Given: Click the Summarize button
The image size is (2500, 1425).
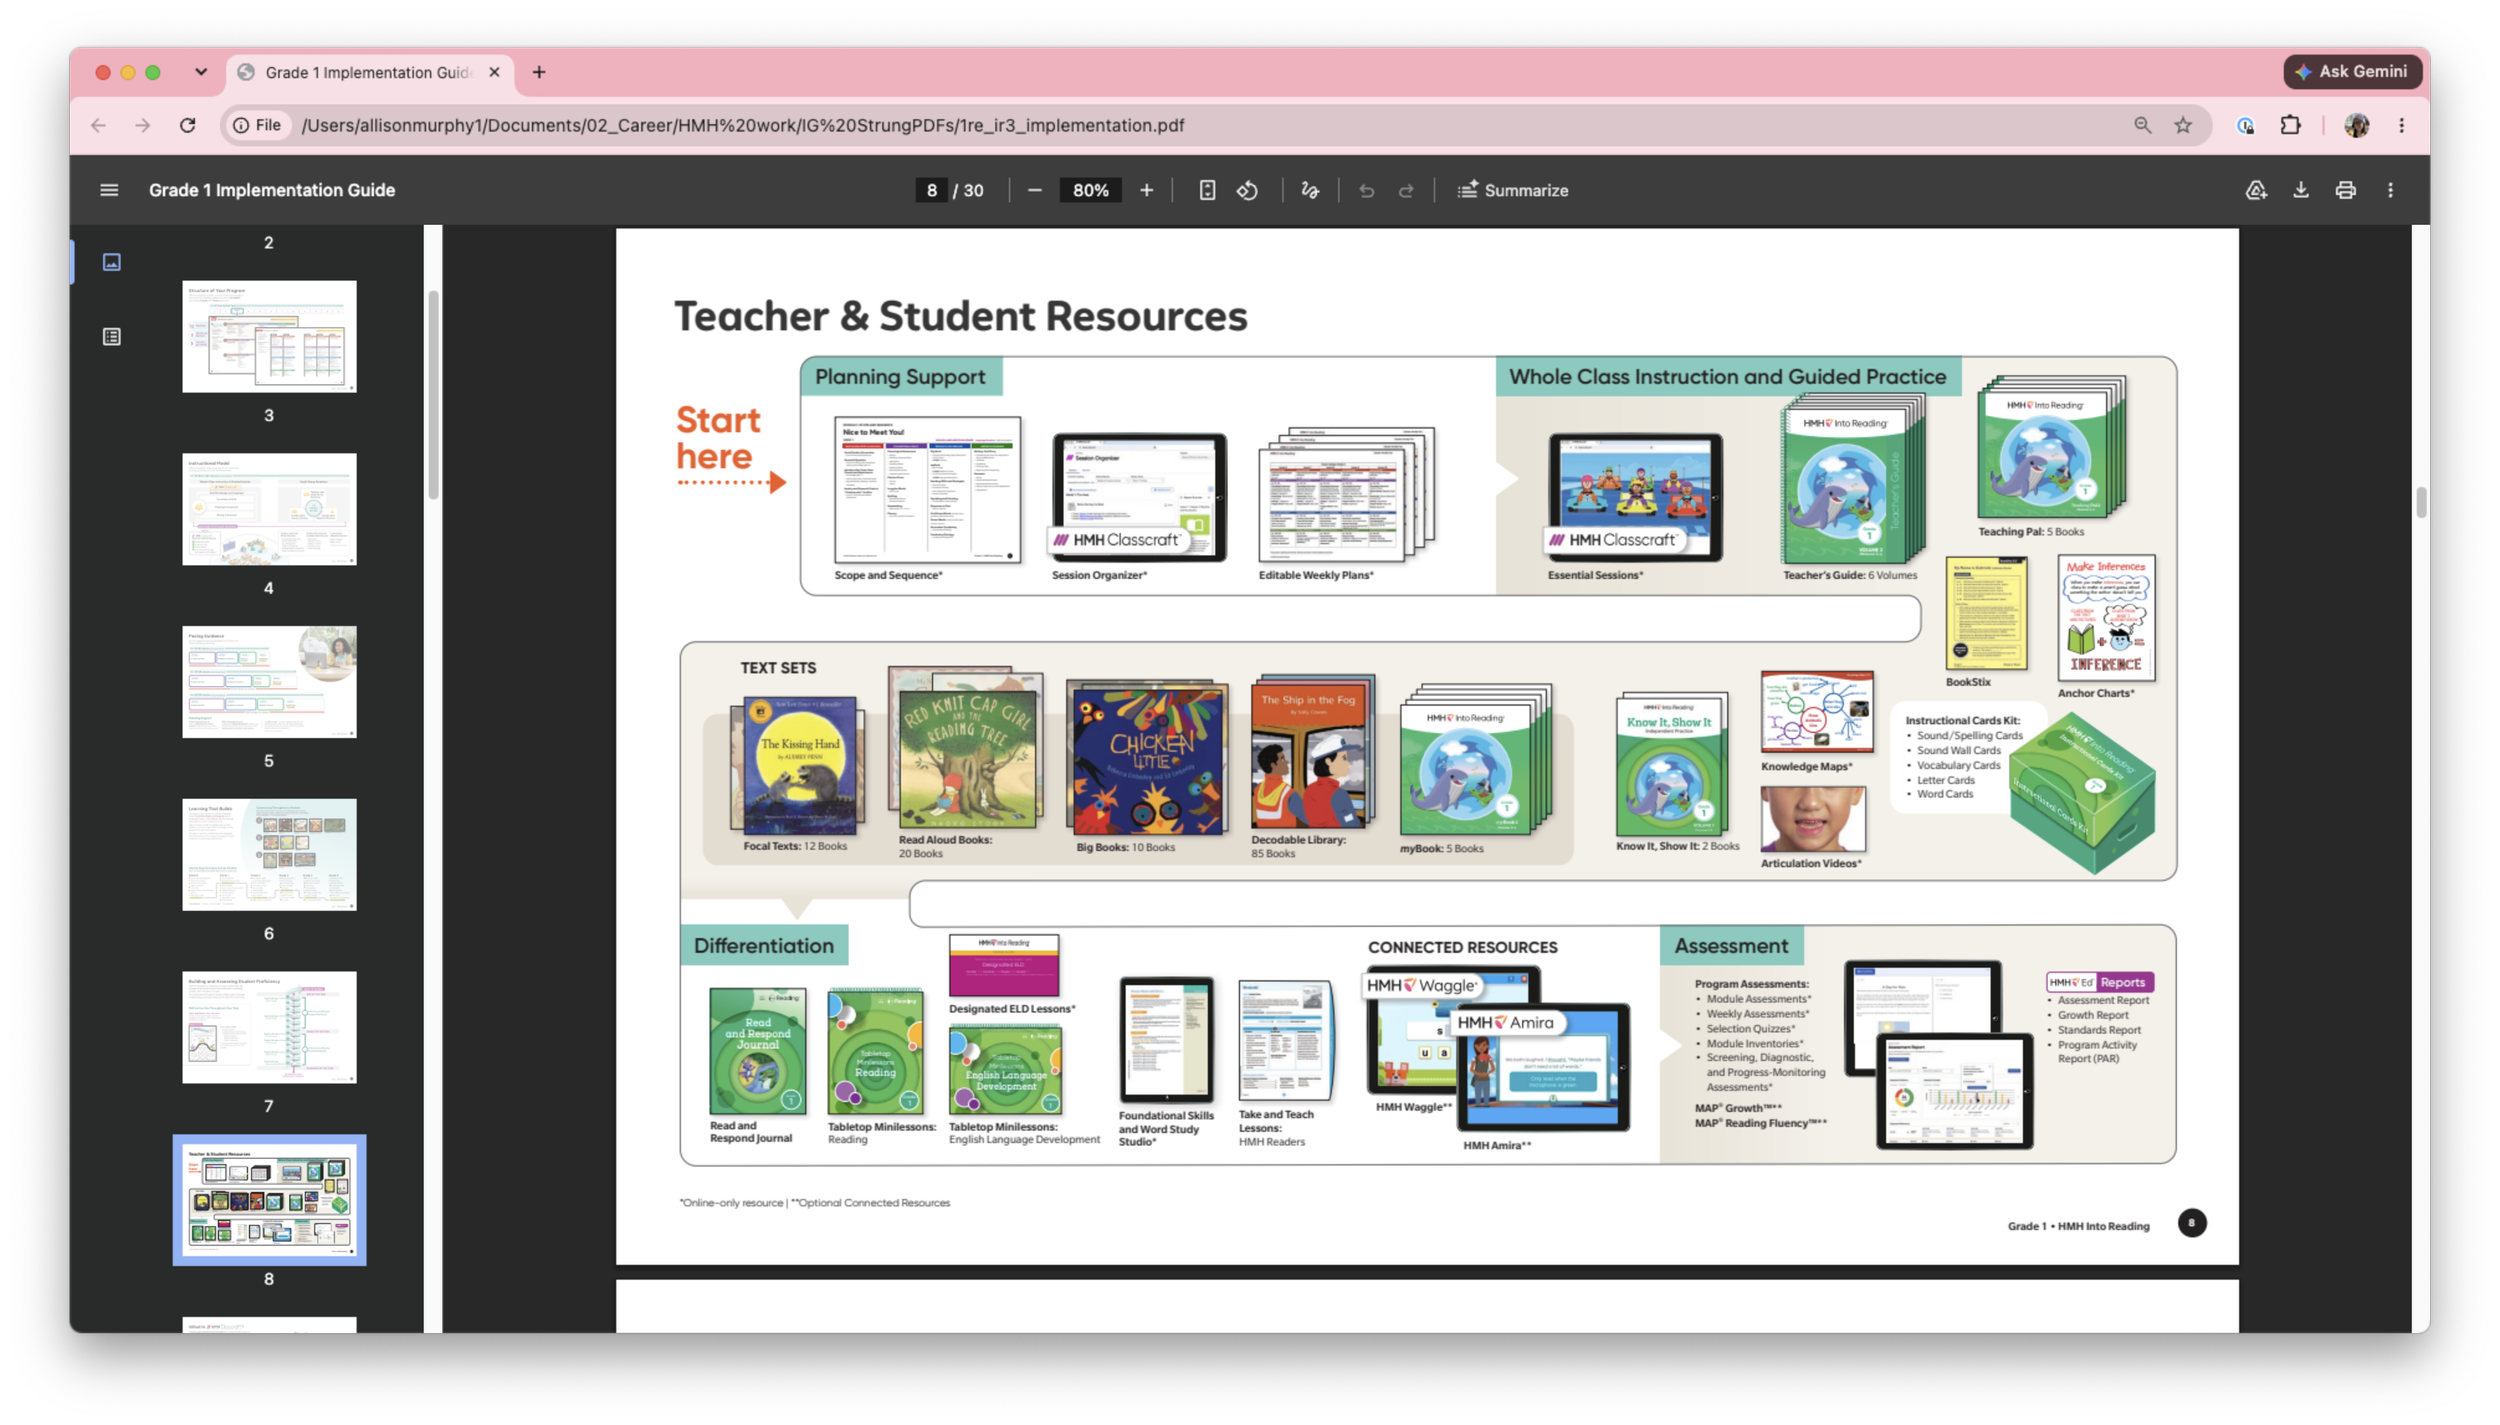Looking at the screenshot, I should (x=1513, y=190).
